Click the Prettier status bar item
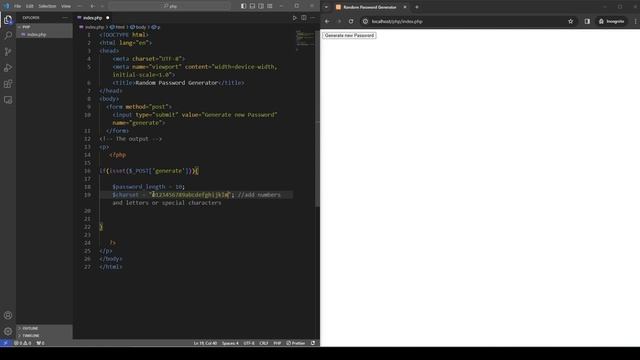This screenshot has height=360, width=640. [x=296, y=343]
